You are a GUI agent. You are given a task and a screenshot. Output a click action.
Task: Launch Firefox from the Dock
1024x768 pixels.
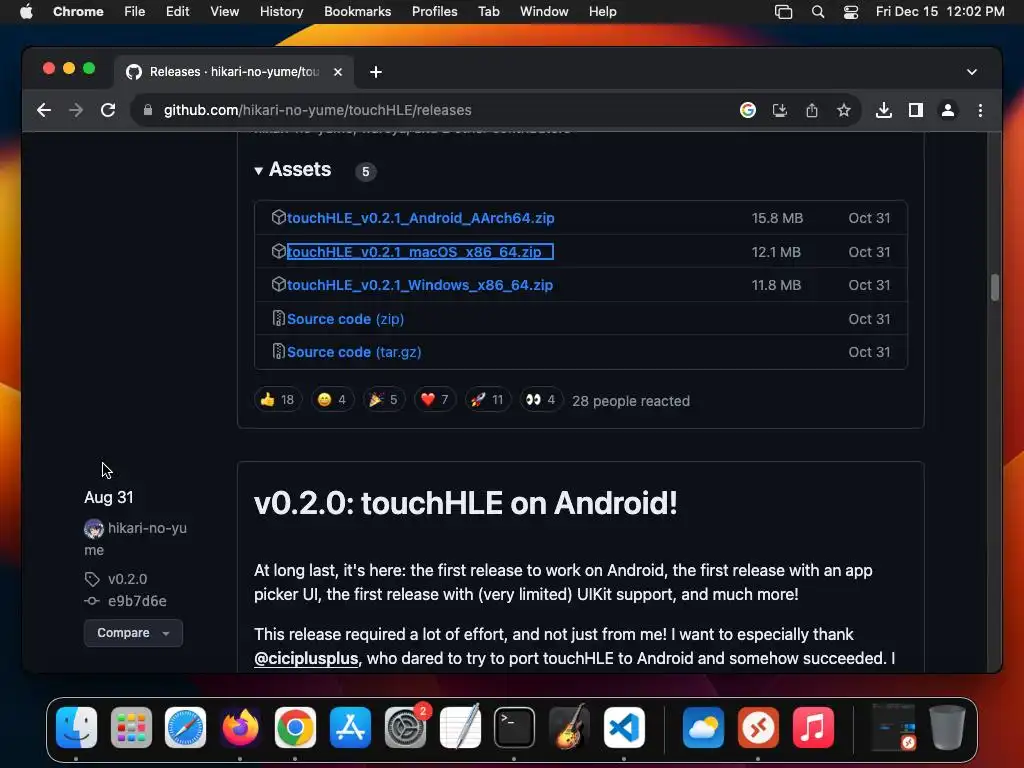[x=240, y=728]
